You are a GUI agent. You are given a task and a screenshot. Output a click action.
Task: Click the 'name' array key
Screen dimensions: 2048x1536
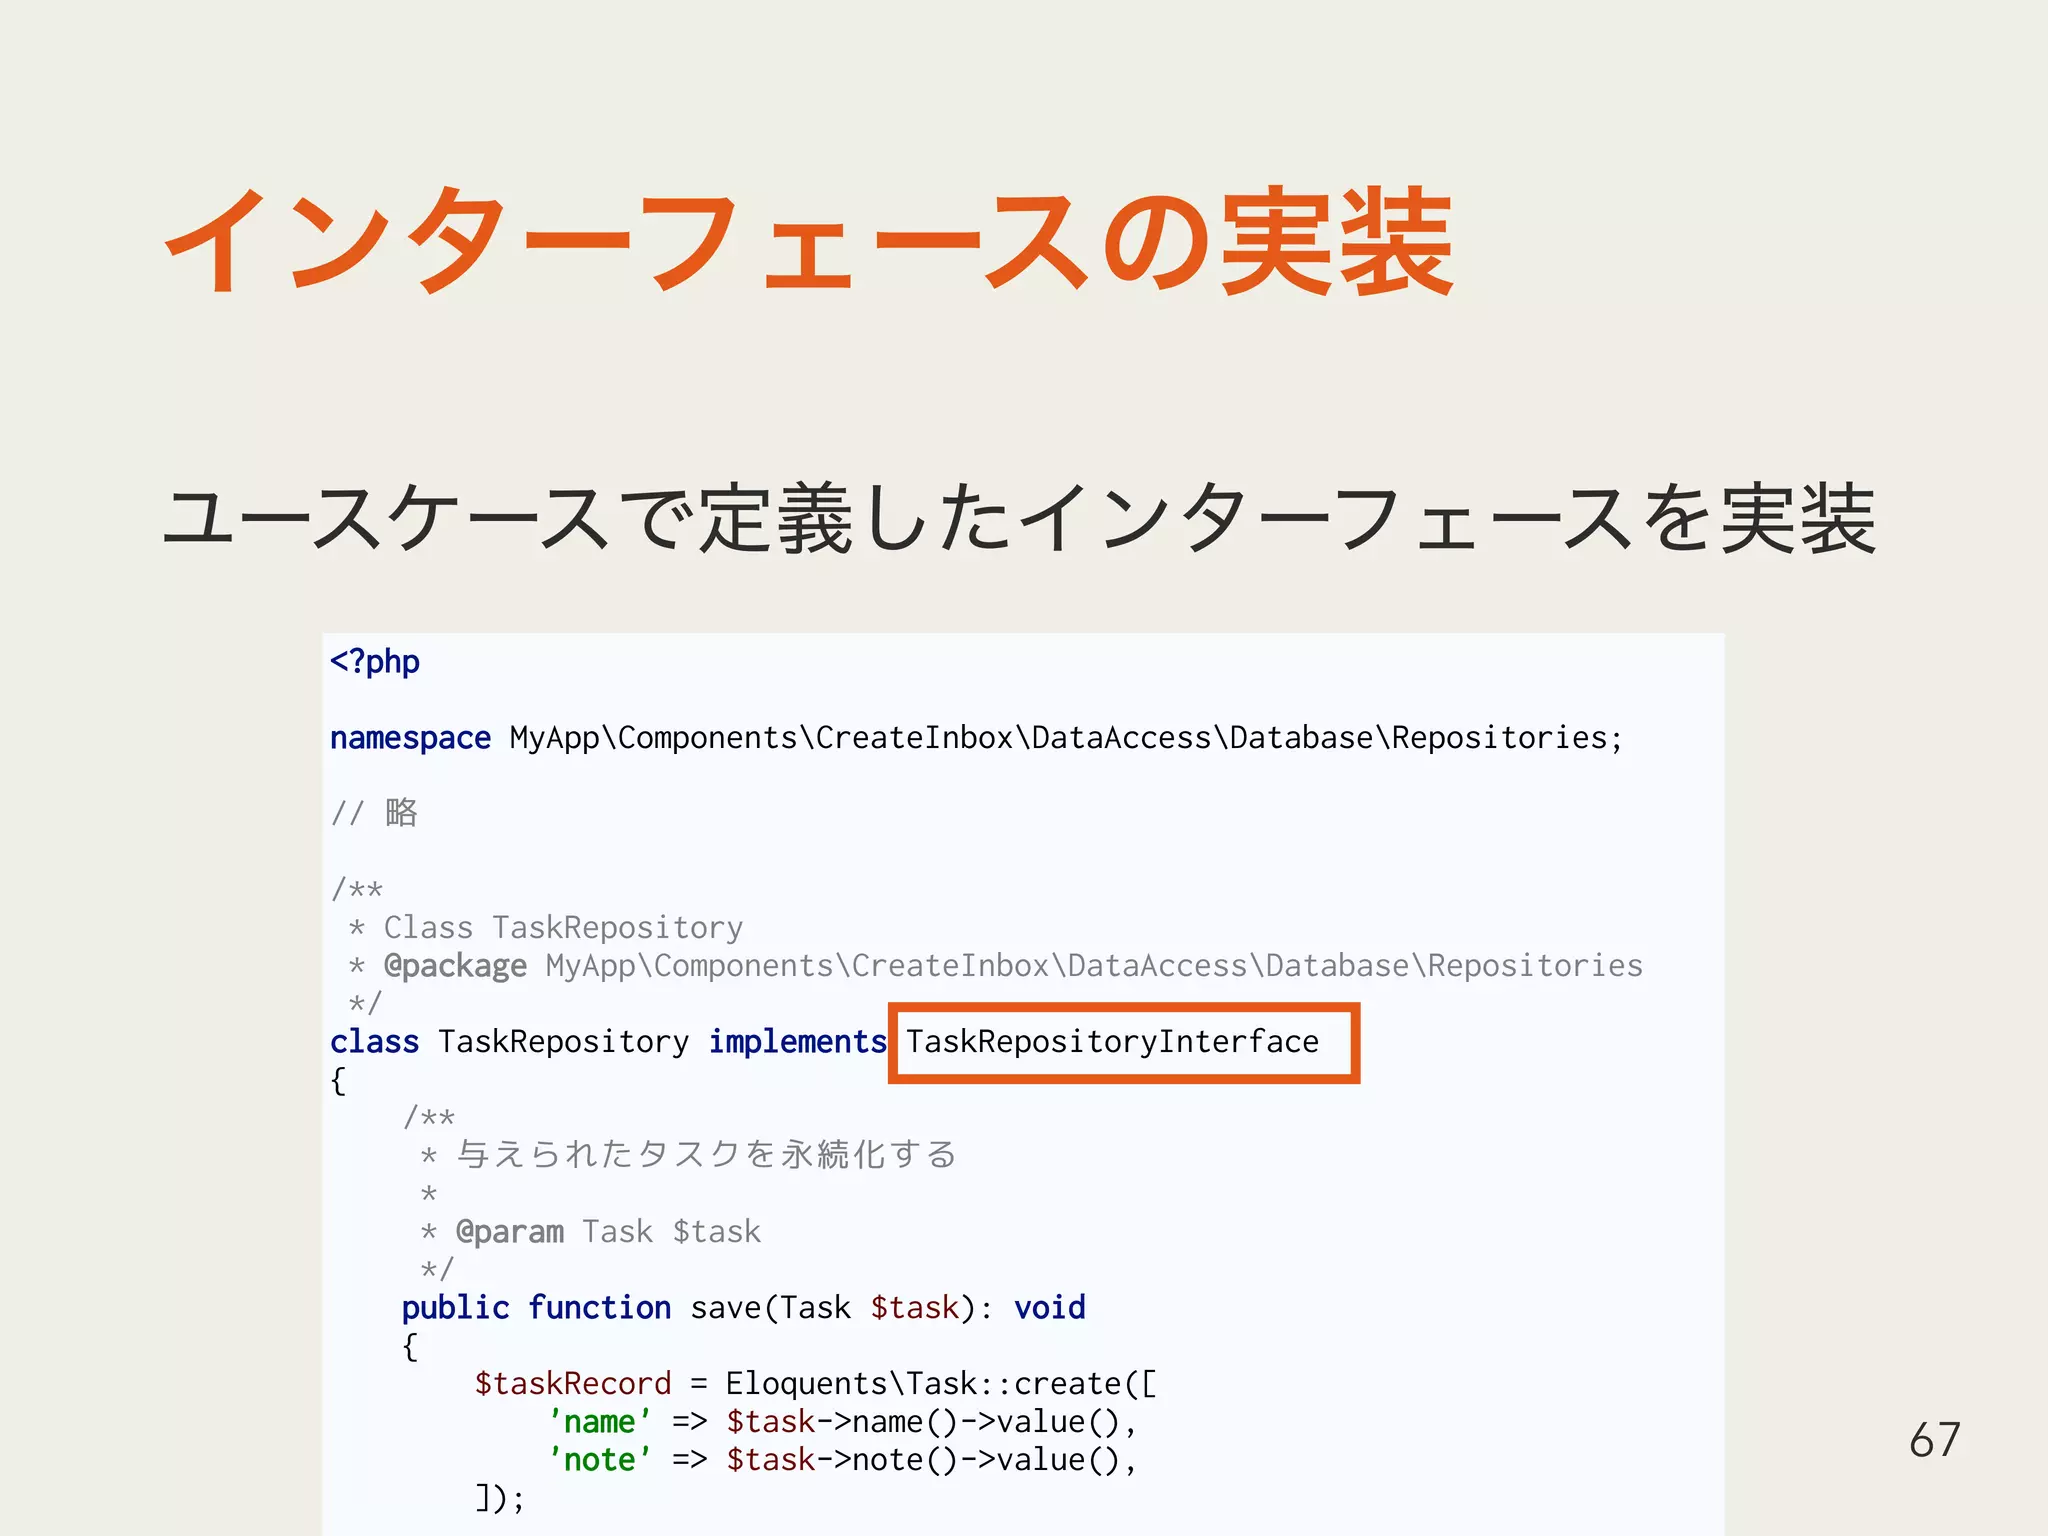pyautogui.click(x=600, y=1422)
